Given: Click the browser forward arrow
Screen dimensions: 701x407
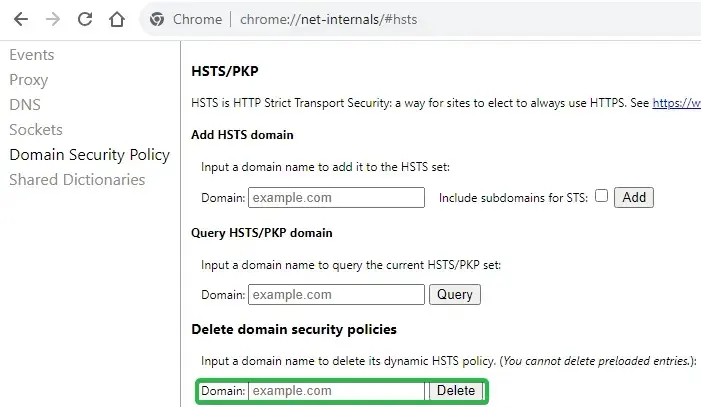Looking at the screenshot, I should click(x=53, y=19).
